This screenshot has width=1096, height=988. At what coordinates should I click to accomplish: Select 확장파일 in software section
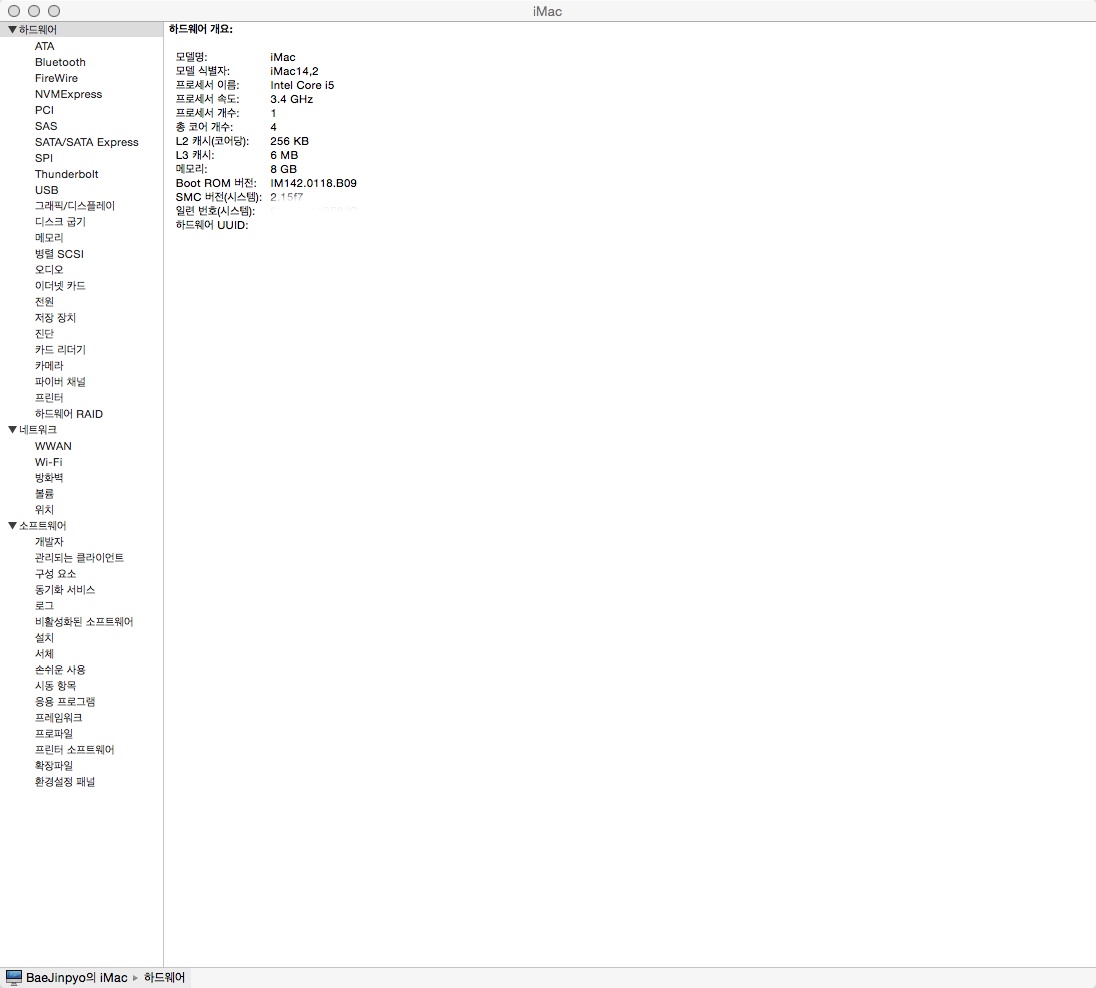click(54, 766)
